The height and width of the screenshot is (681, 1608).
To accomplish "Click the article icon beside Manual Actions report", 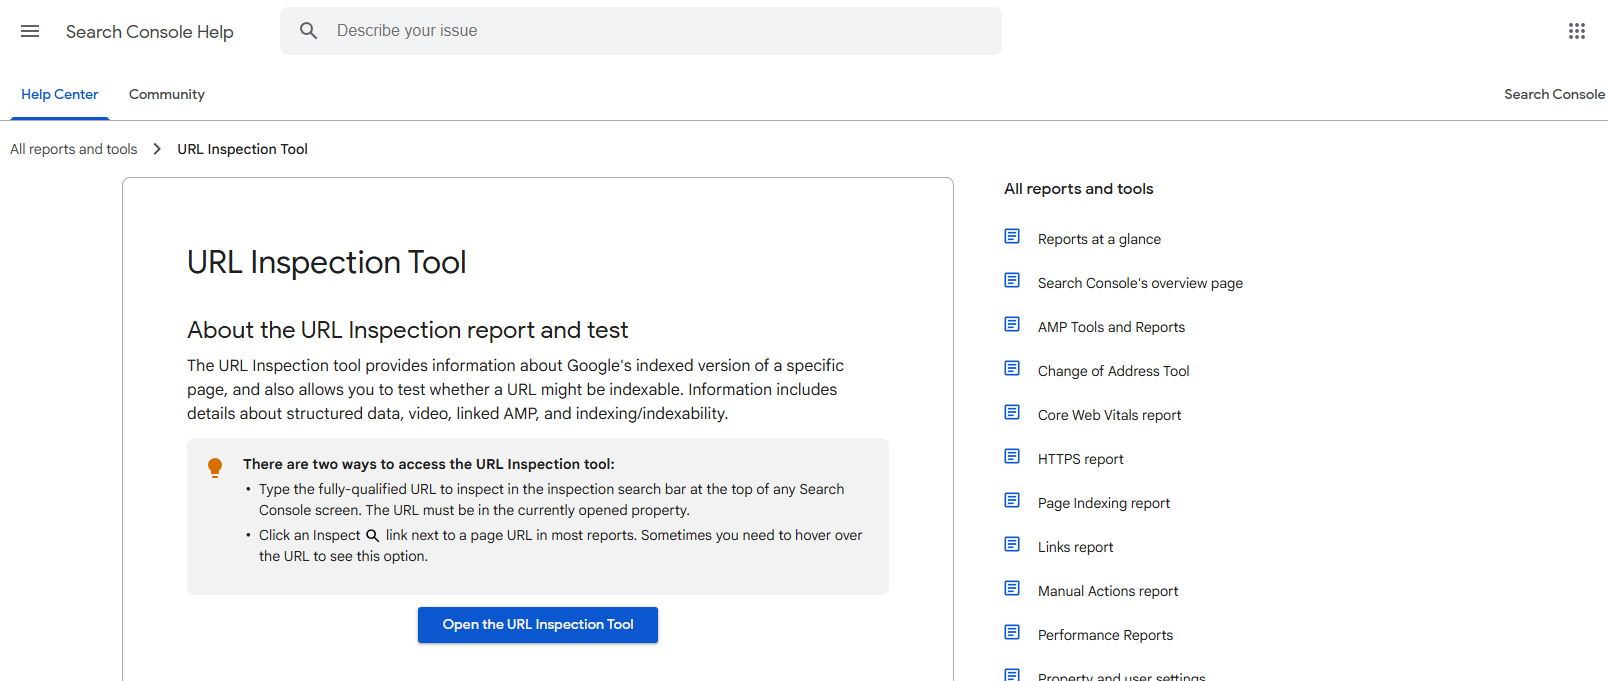I will click(1012, 589).
